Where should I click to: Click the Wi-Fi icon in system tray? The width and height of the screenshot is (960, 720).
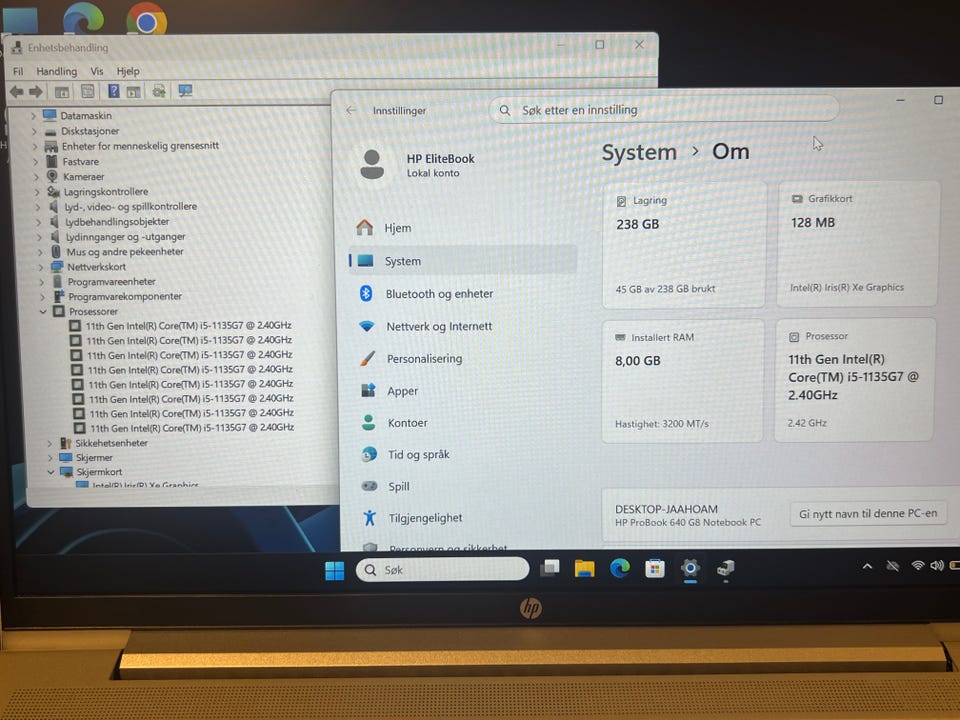click(917, 566)
